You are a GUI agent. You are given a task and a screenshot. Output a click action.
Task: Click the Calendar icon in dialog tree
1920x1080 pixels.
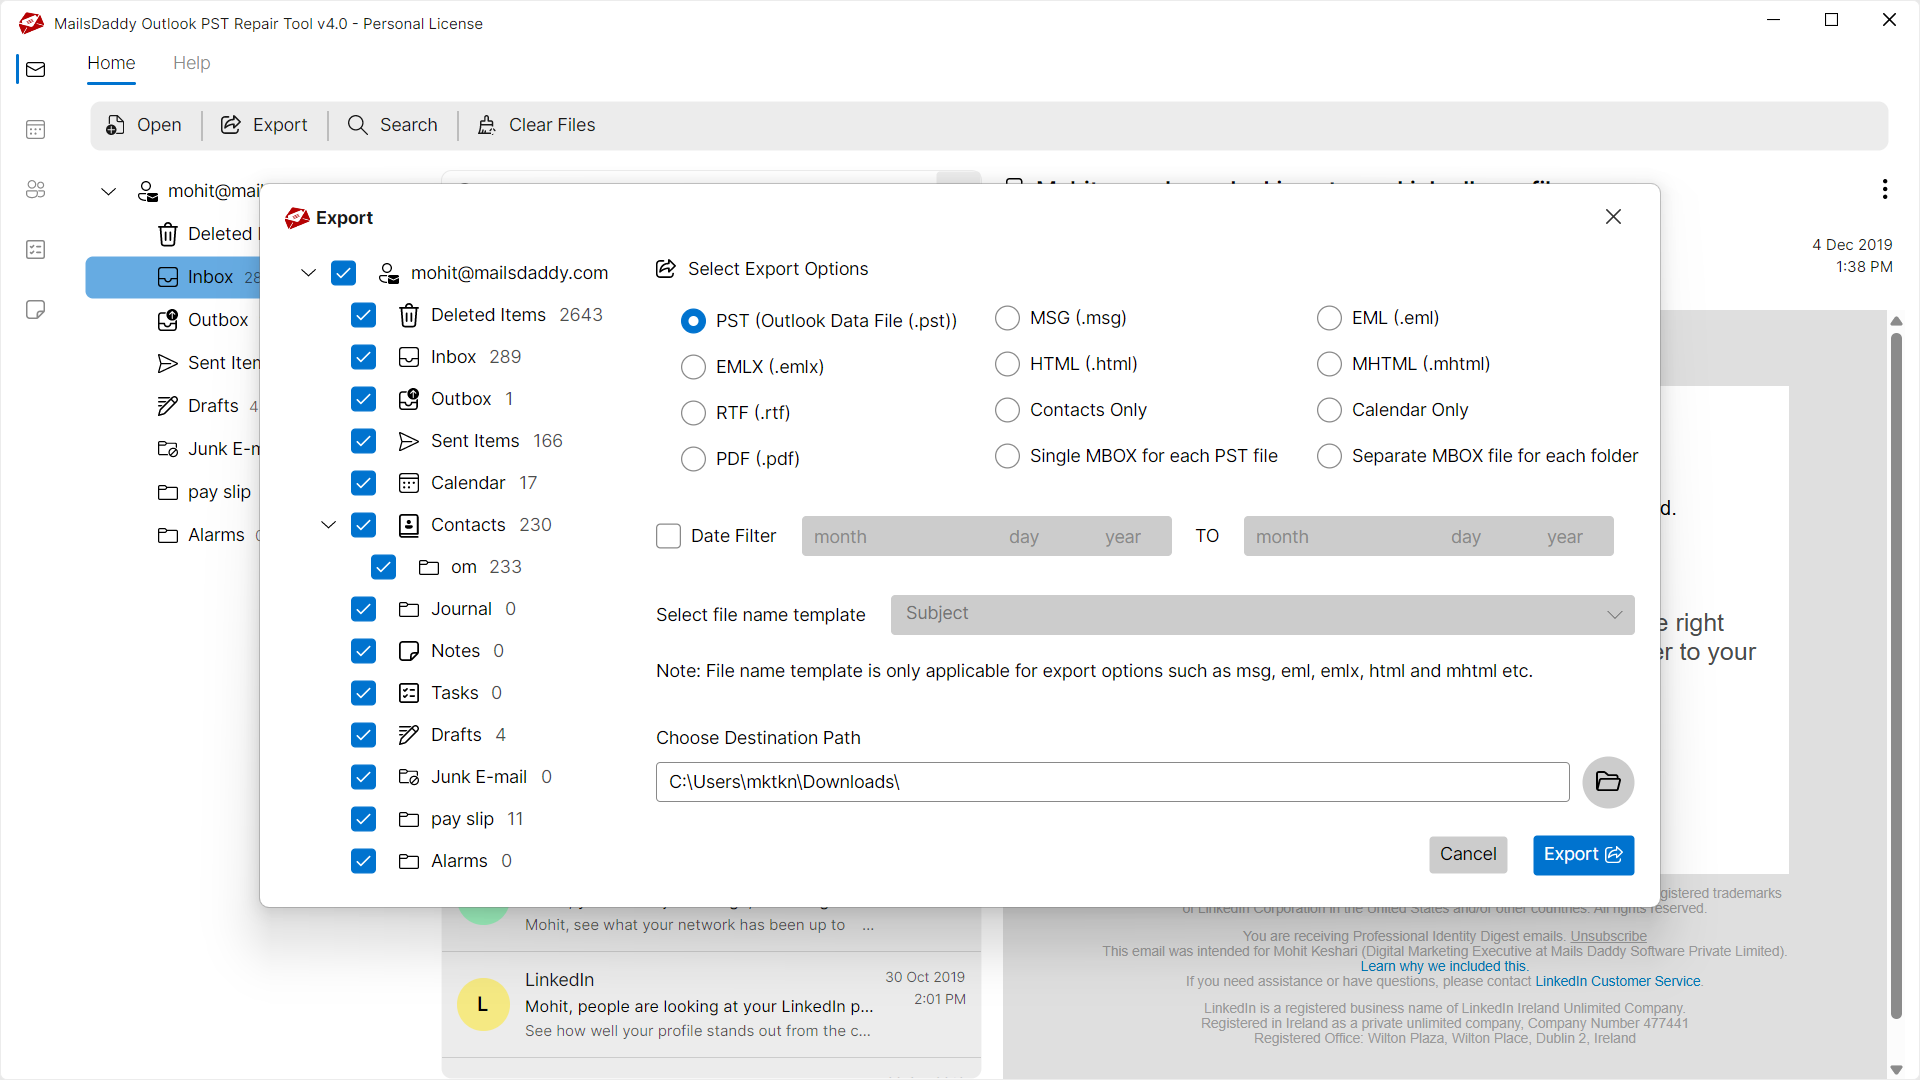click(409, 483)
